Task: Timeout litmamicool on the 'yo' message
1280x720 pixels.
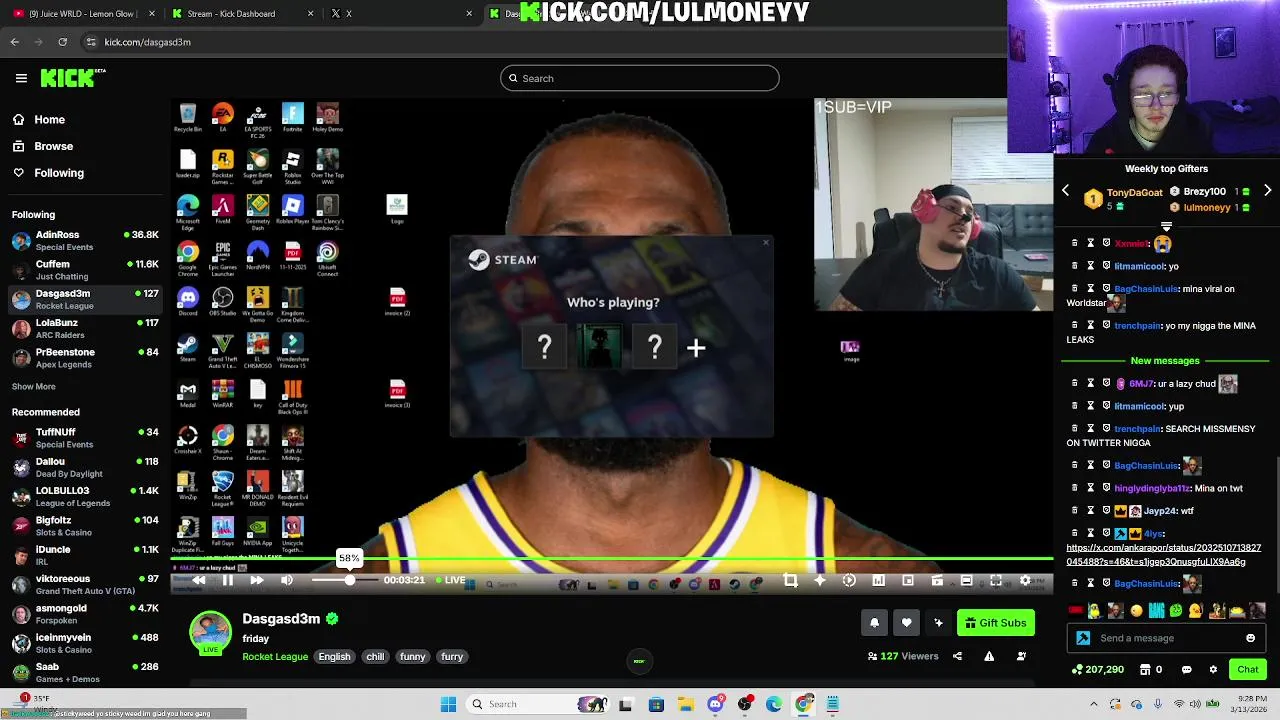Action: pyautogui.click(x=1091, y=266)
